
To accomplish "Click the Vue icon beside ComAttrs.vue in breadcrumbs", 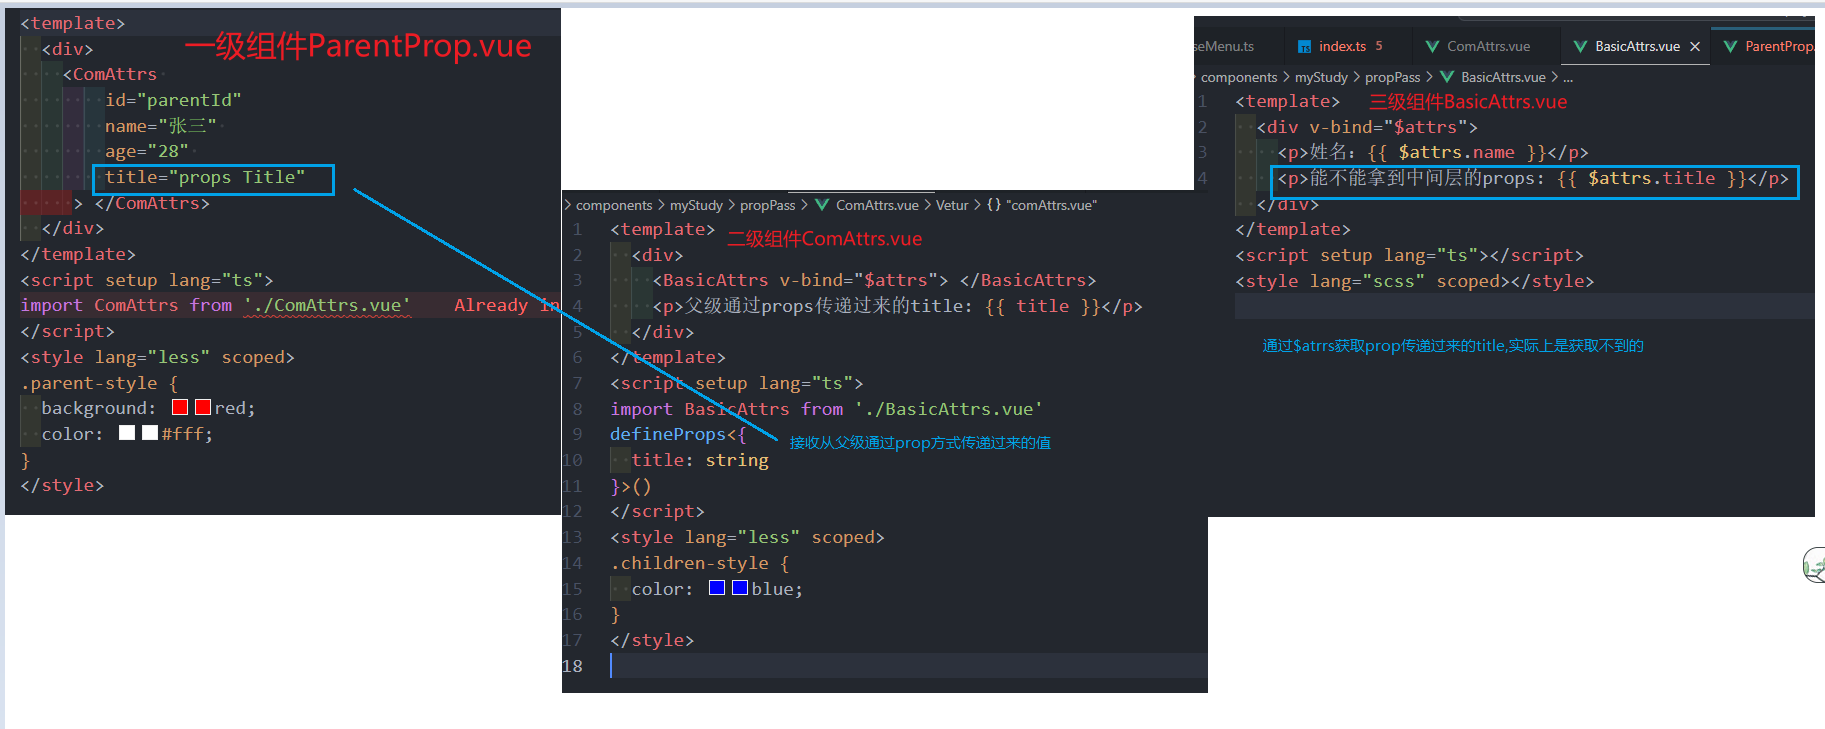I will (x=822, y=205).
